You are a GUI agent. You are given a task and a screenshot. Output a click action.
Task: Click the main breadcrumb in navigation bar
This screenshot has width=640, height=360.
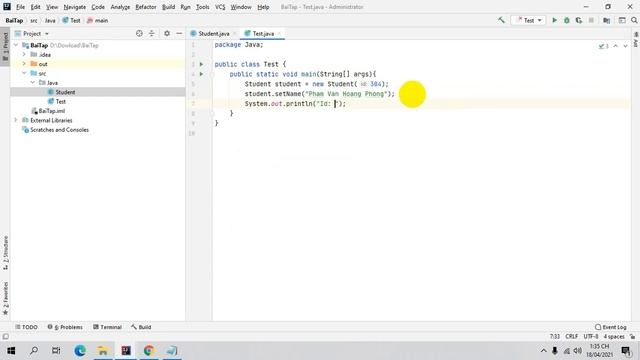pyautogui.click(x=98, y=20)
